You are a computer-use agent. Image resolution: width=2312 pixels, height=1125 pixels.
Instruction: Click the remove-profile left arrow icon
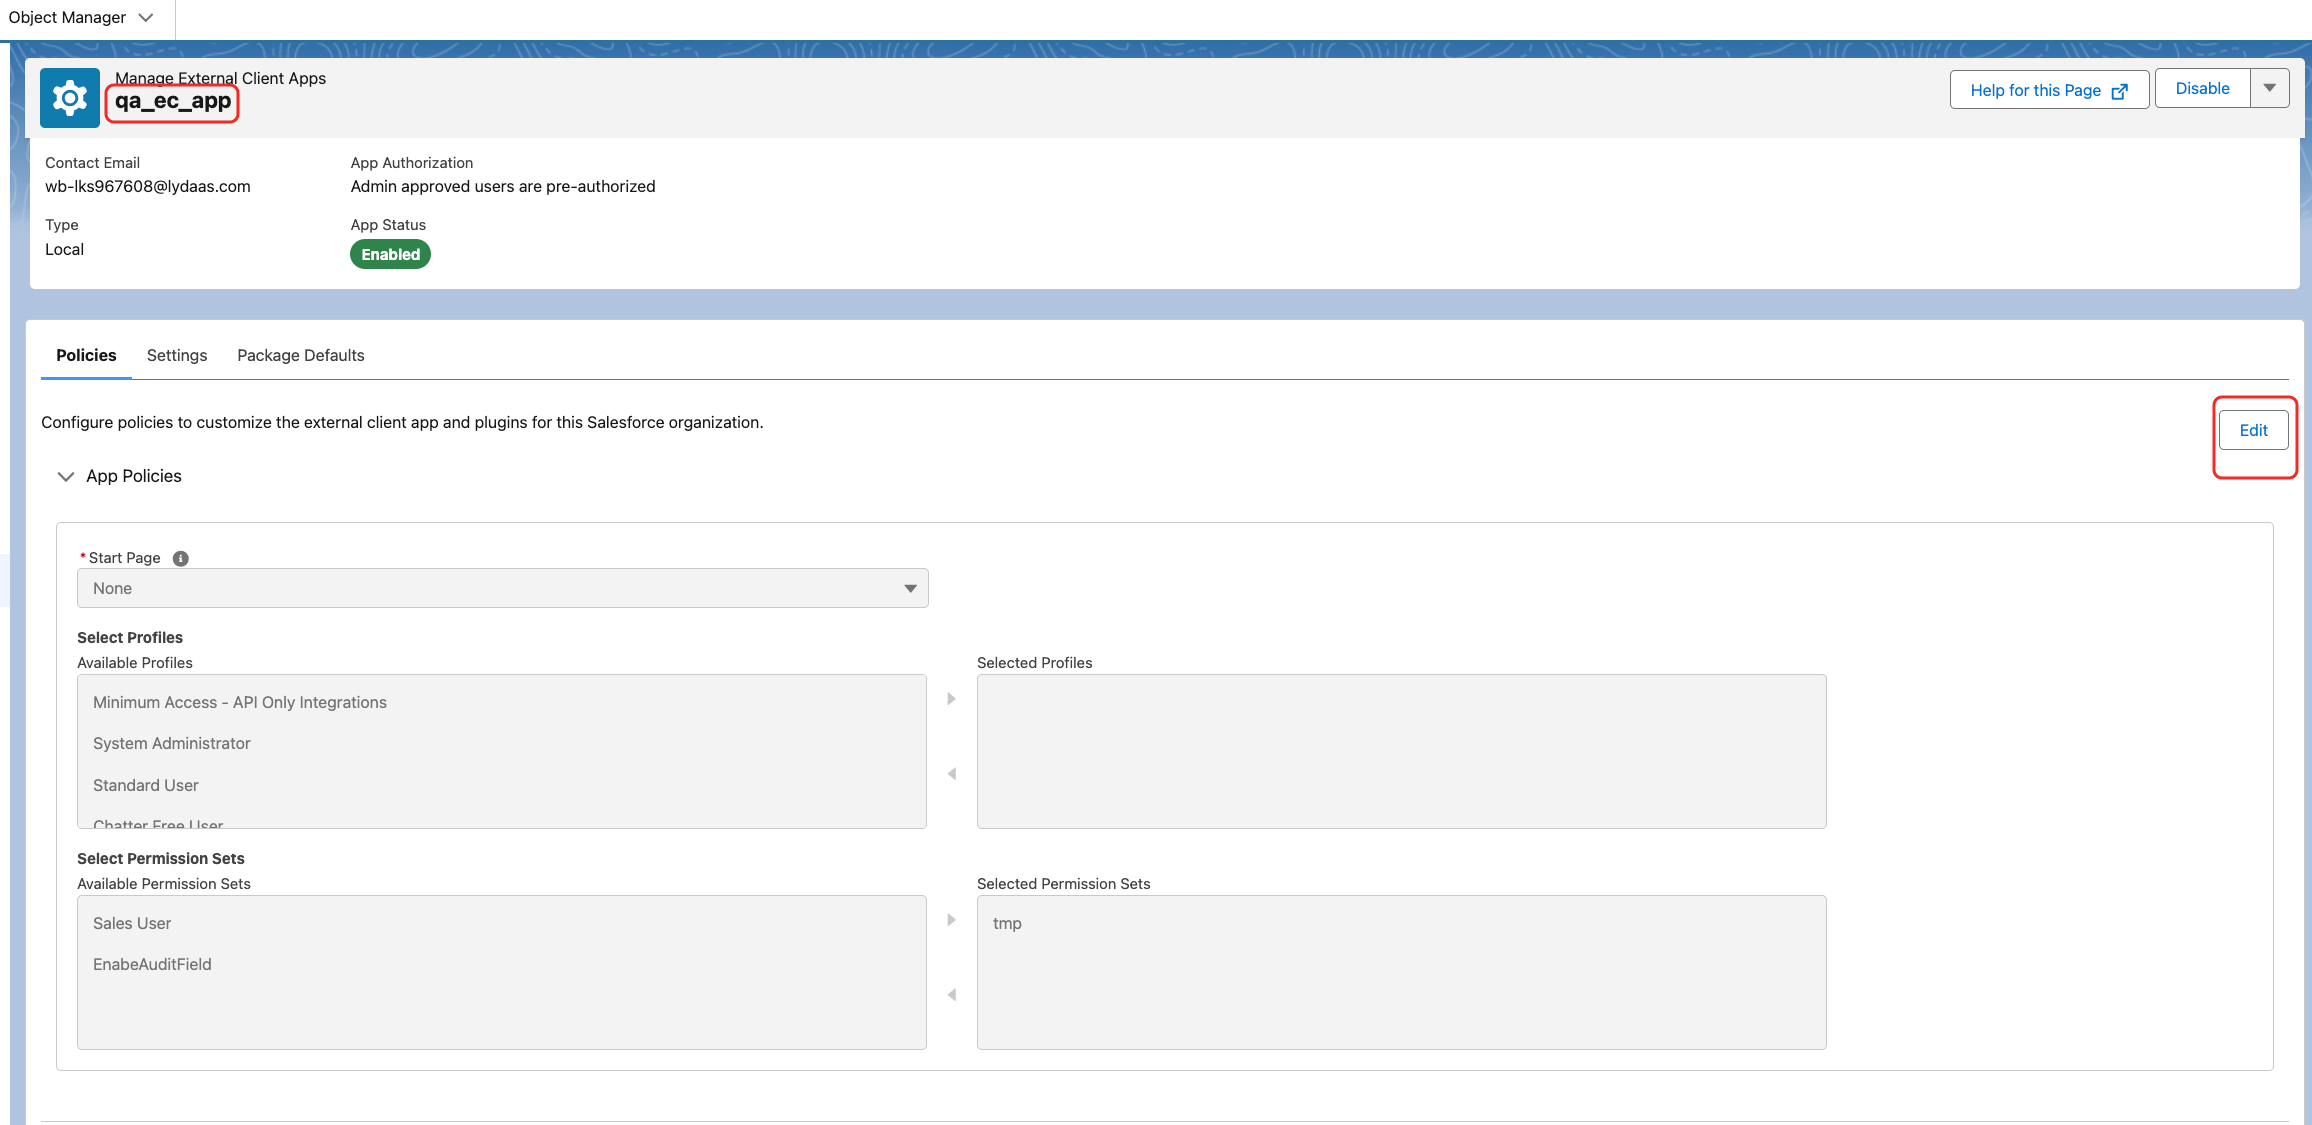click(951, 774)
